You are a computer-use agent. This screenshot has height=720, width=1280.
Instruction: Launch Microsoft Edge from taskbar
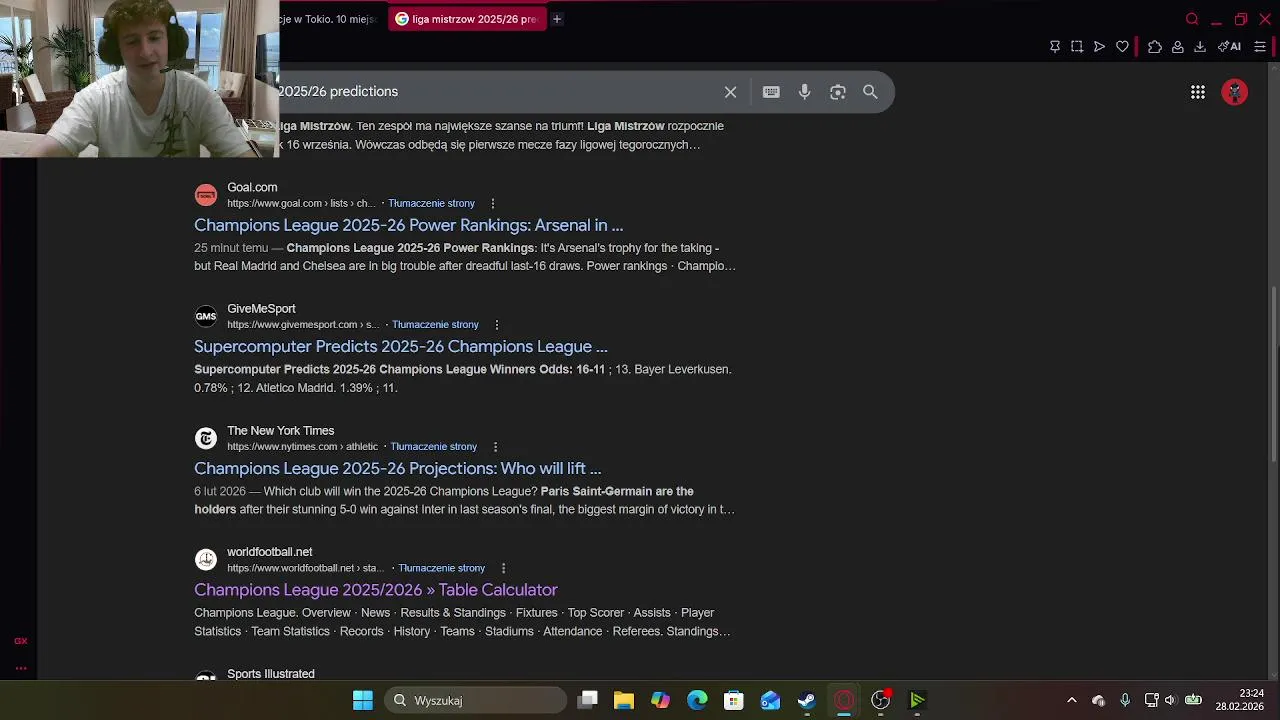pos(697,700)
